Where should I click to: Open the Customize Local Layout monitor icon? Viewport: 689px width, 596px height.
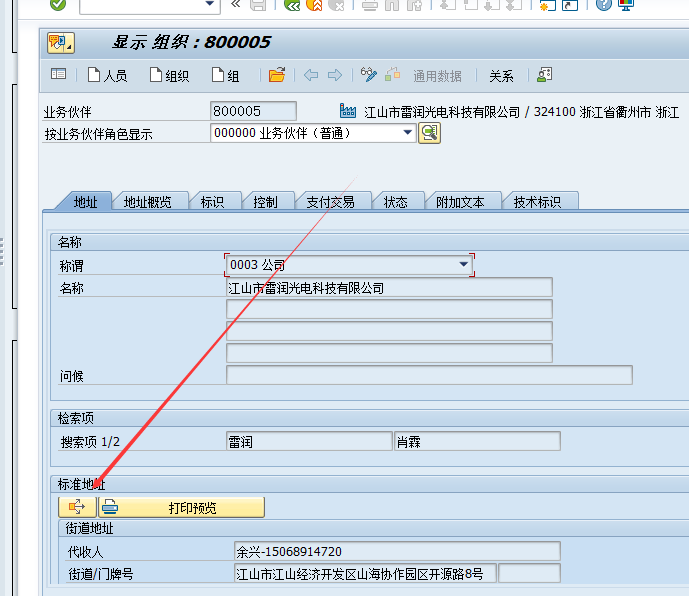click(x=626, y=5)
